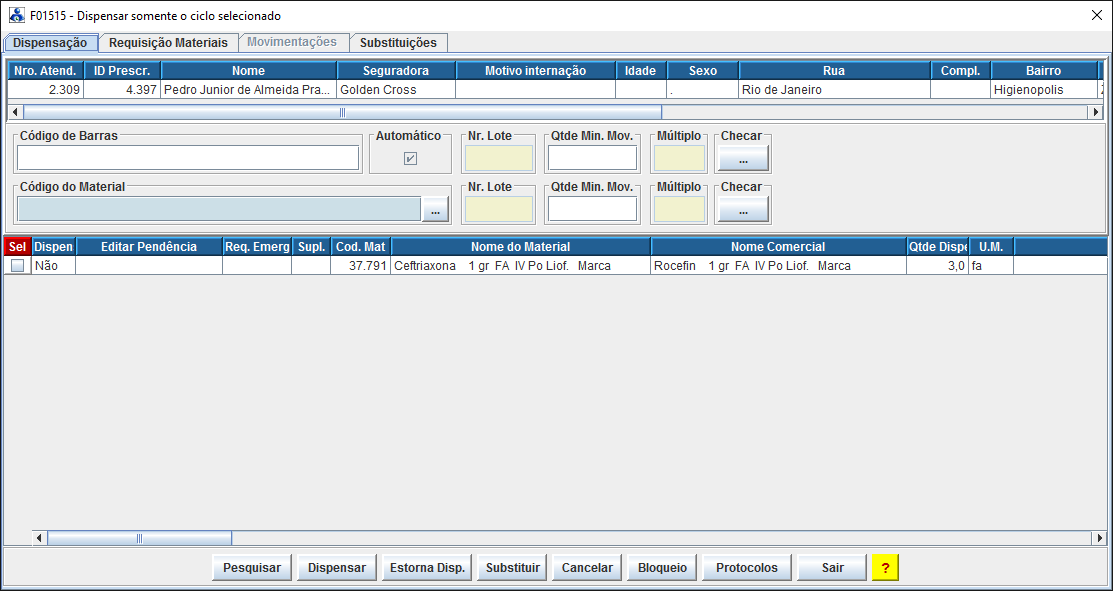Click the Pesquisar button
Image resolution: width=1113 pixels, height=591 pixels.
pos(252,567)
